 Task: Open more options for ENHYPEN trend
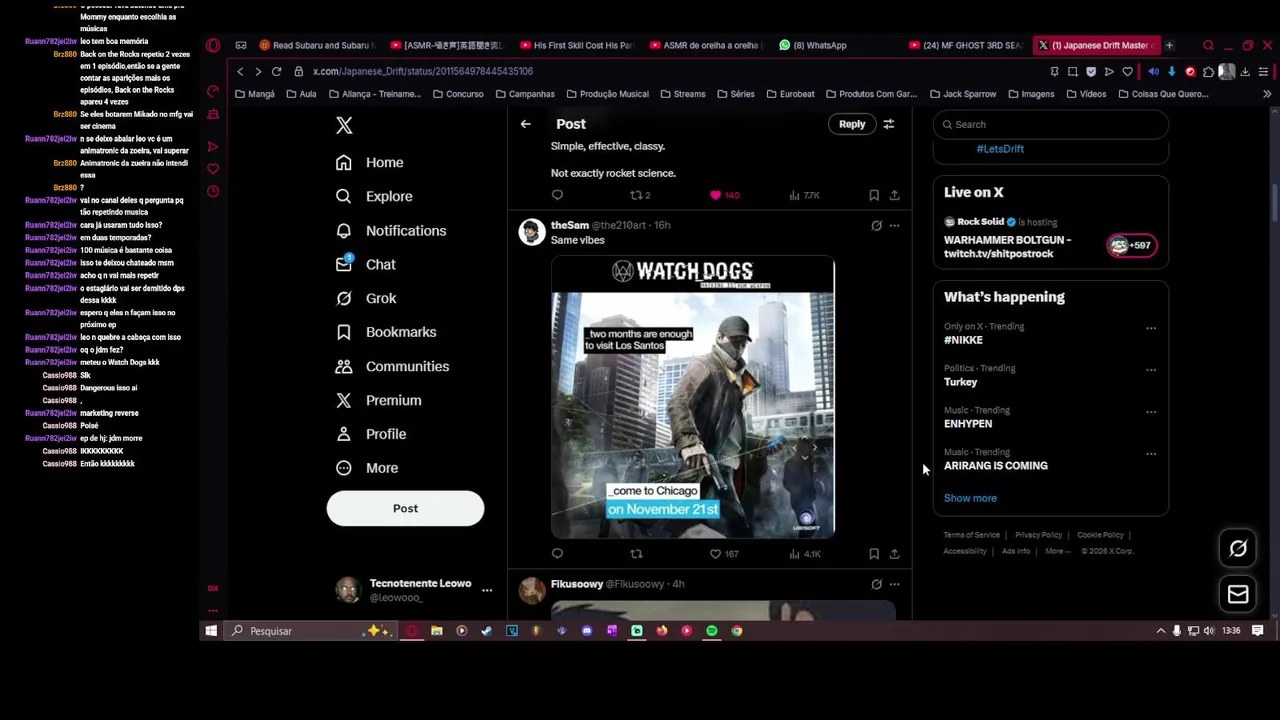point(1151,412)
